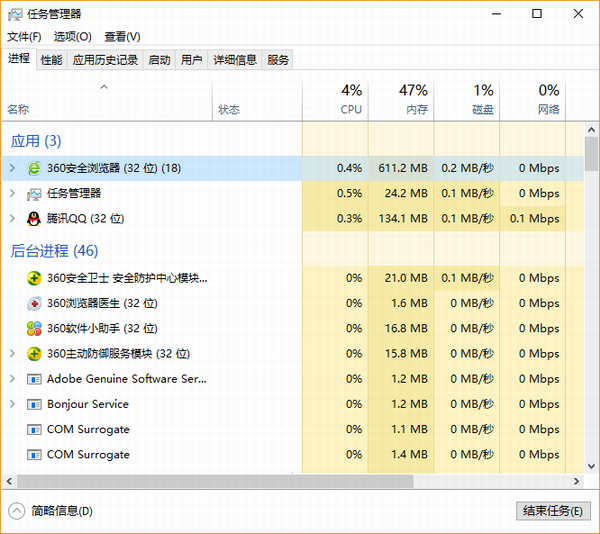Click the second COM Surrogate icon (1.4 MB)

pyautogui.click(x=34, y=455)
